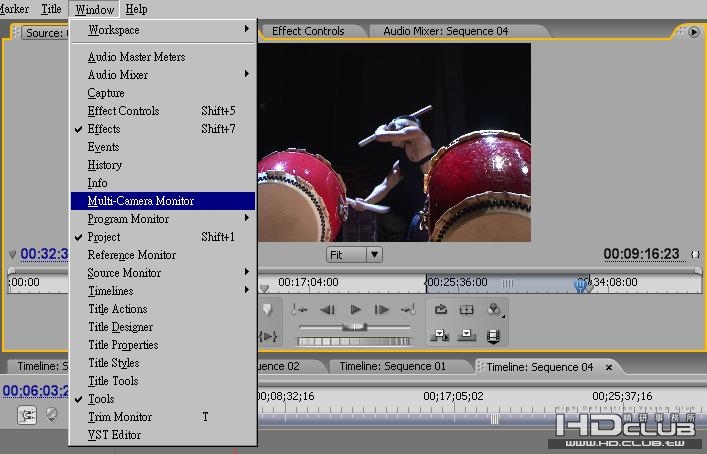Open Title Tools panel

(163, 381)
